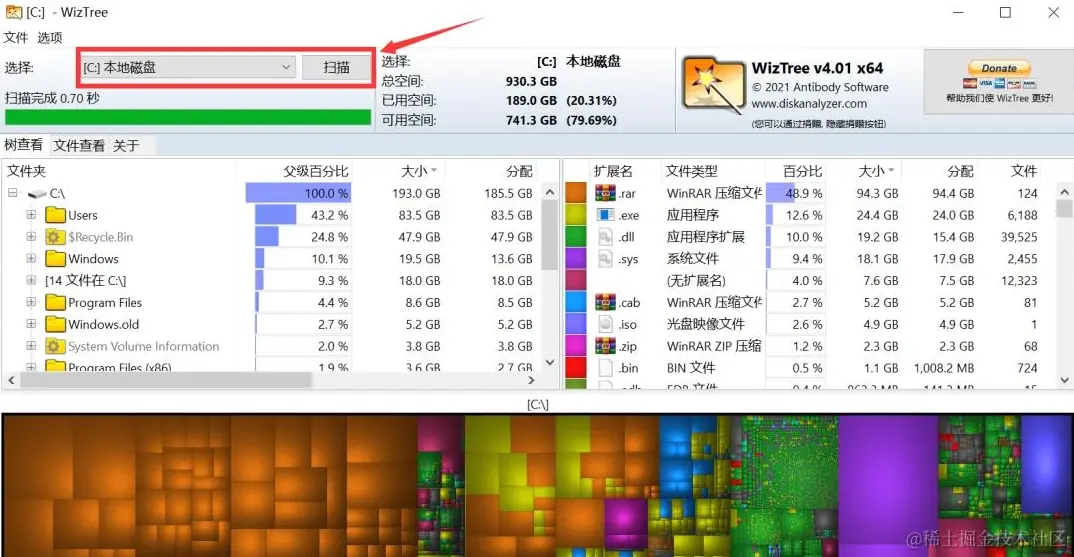Image resolution: width=1074 pixels, height=557 pixels.
Task: Select the Windows.old folder icon
Action: coord(55,324)
